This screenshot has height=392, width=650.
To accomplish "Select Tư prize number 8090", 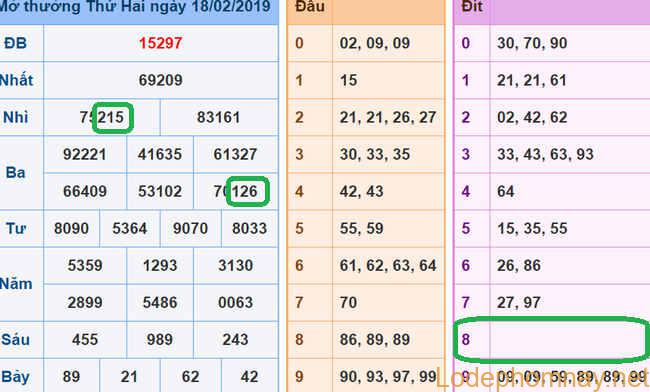I will [71, 228].
